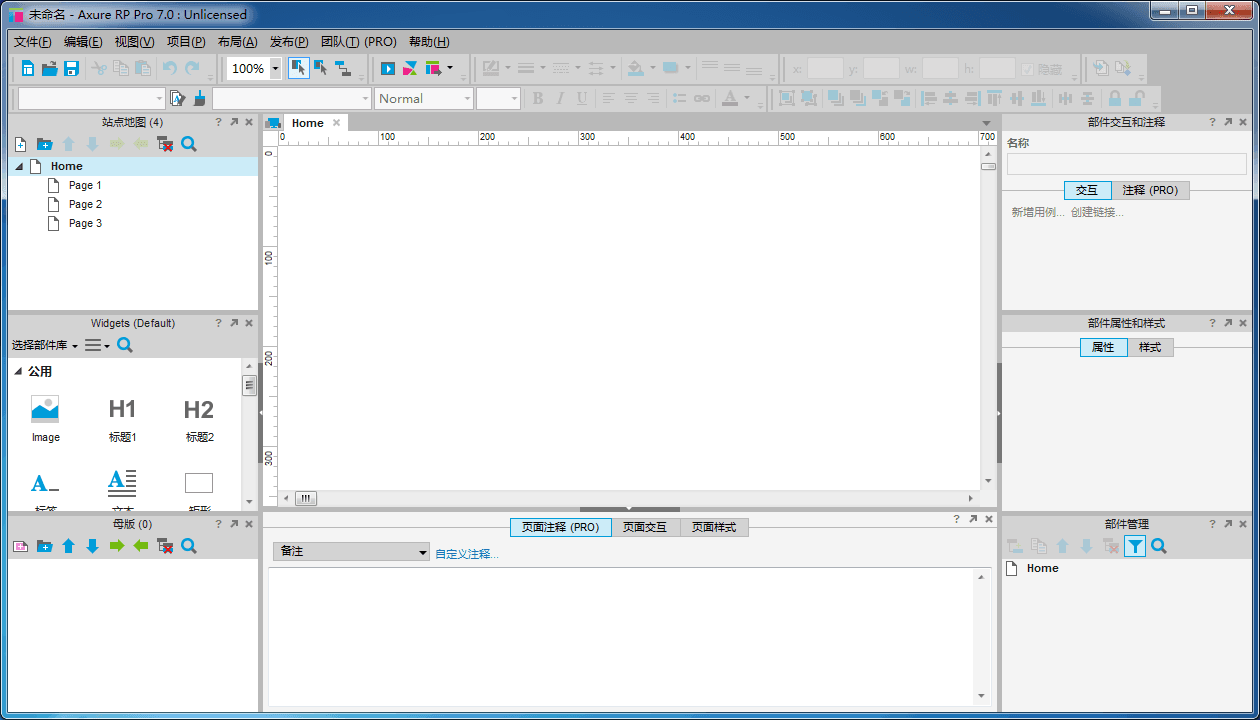The image size is (1260, 720).
Task: Choose the Contained selection mode tool
Action: coord(321,68)
